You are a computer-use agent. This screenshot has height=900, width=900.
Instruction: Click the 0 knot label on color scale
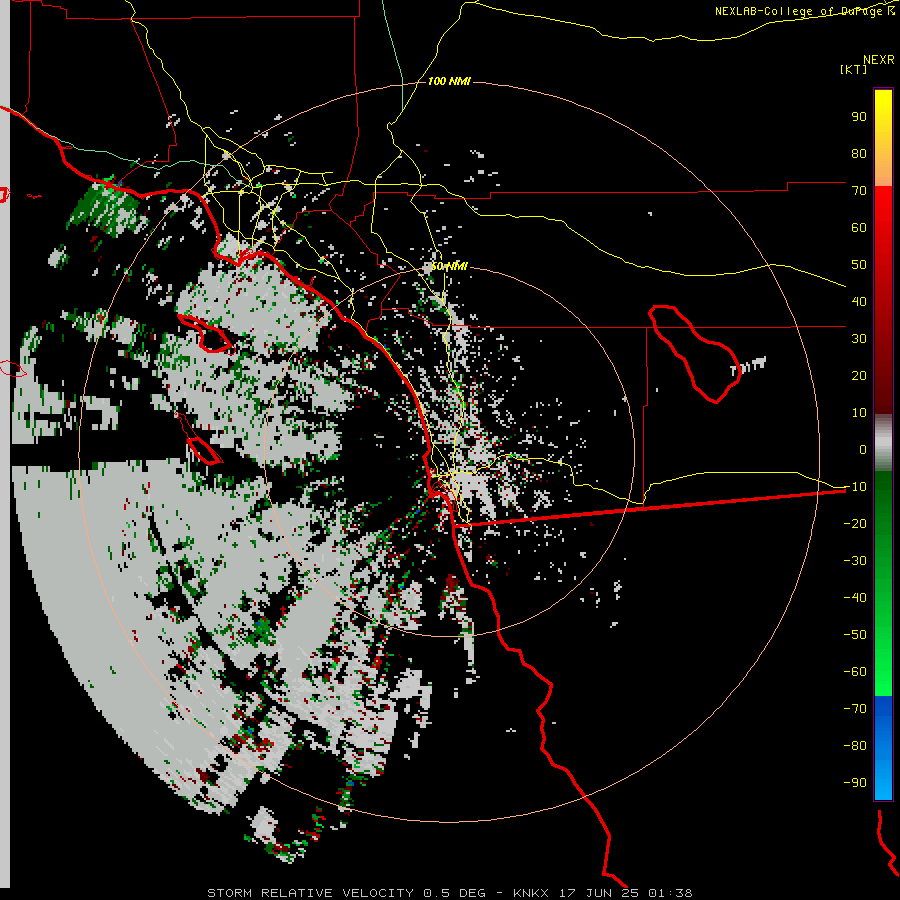click(x=863, y=450)
